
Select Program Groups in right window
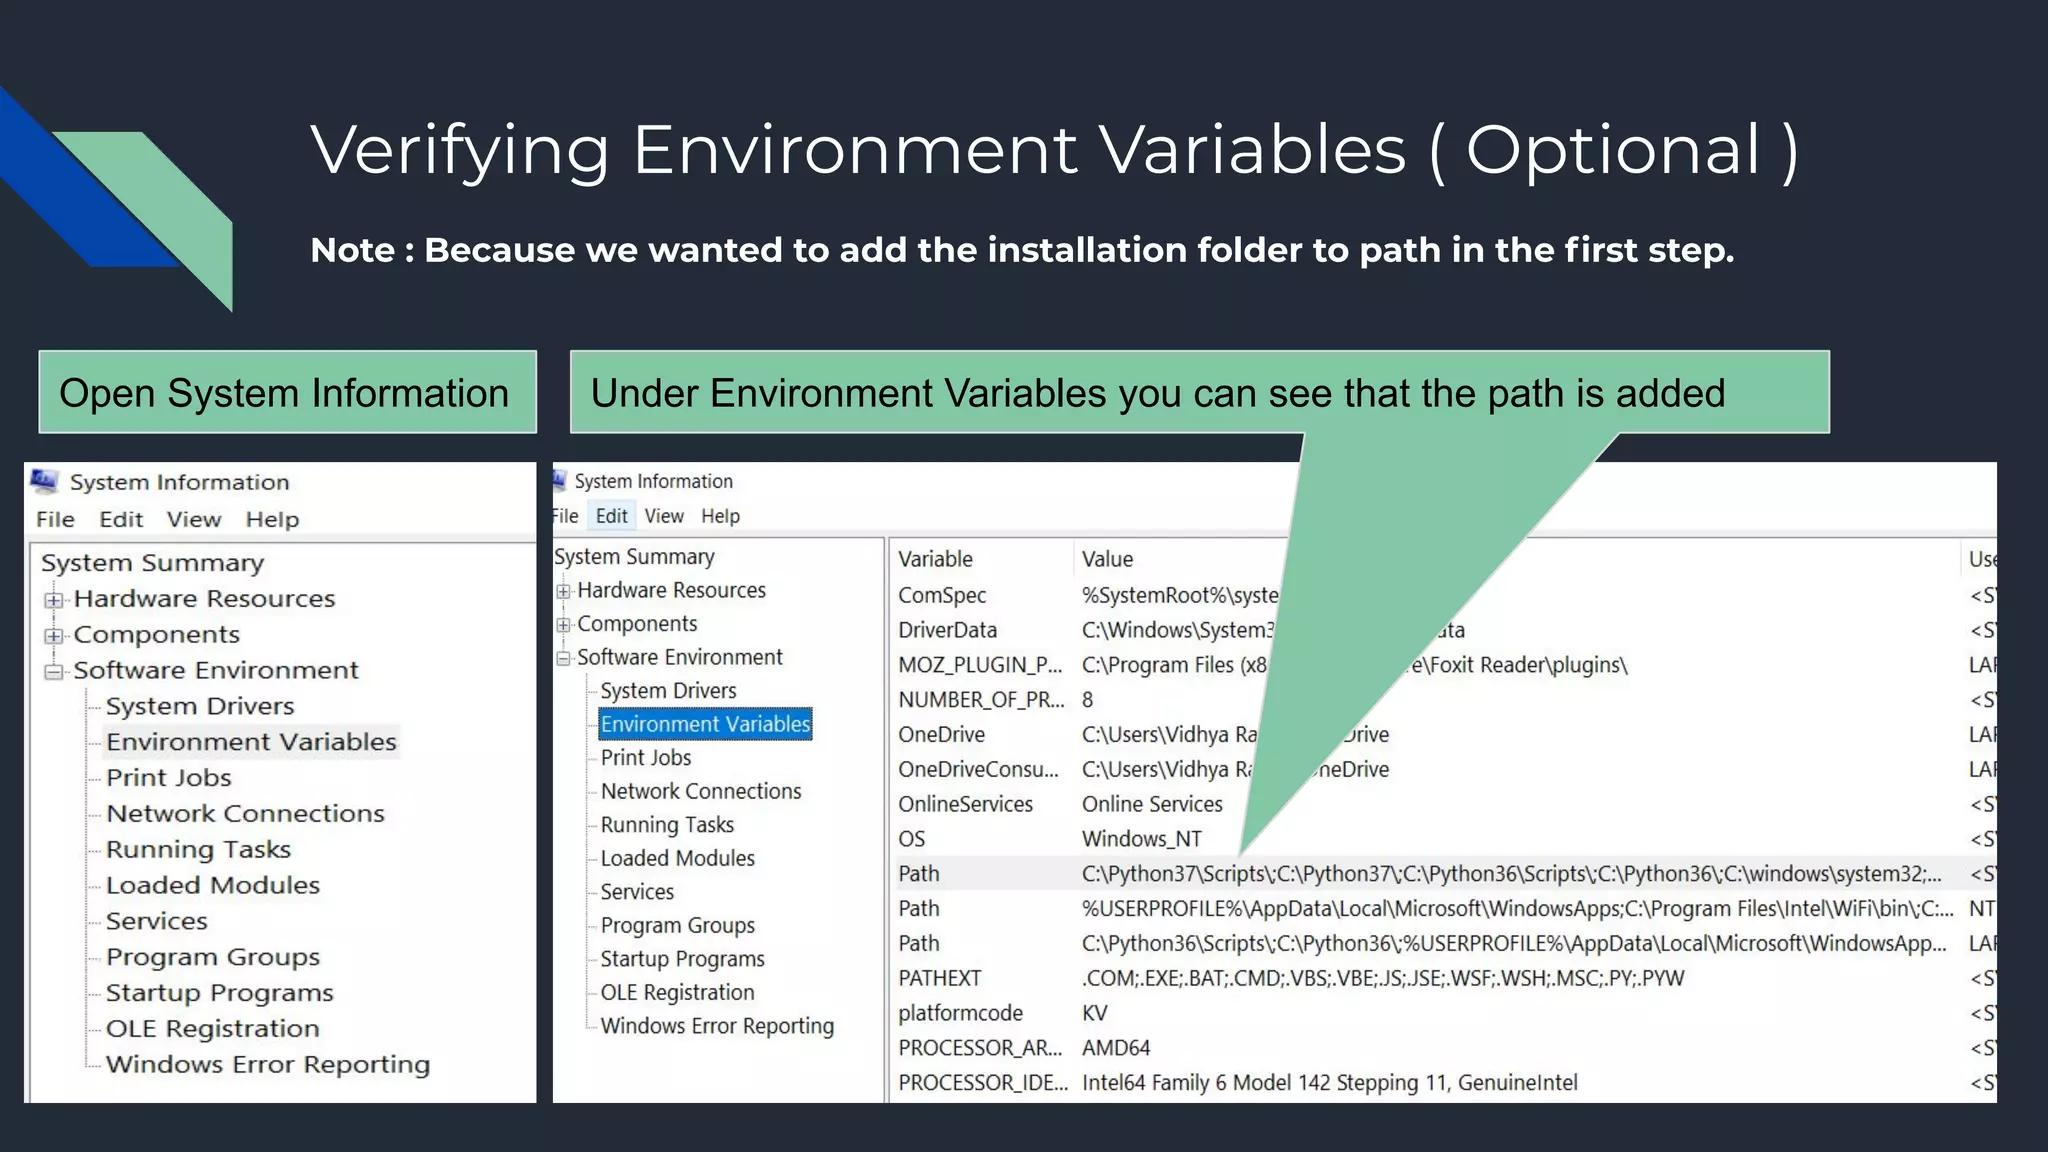point(677,925)
